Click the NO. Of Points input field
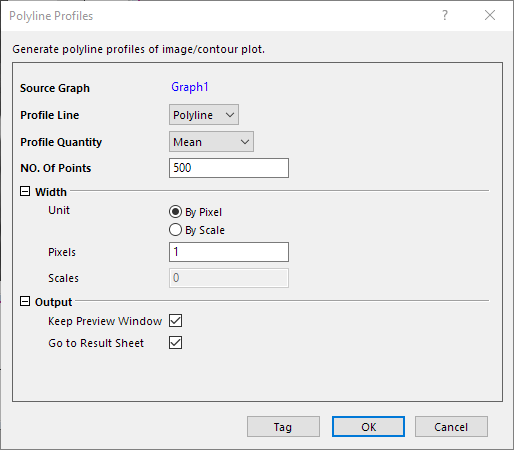The height and width of the screenshot is (450, 514). coord(229,168)
